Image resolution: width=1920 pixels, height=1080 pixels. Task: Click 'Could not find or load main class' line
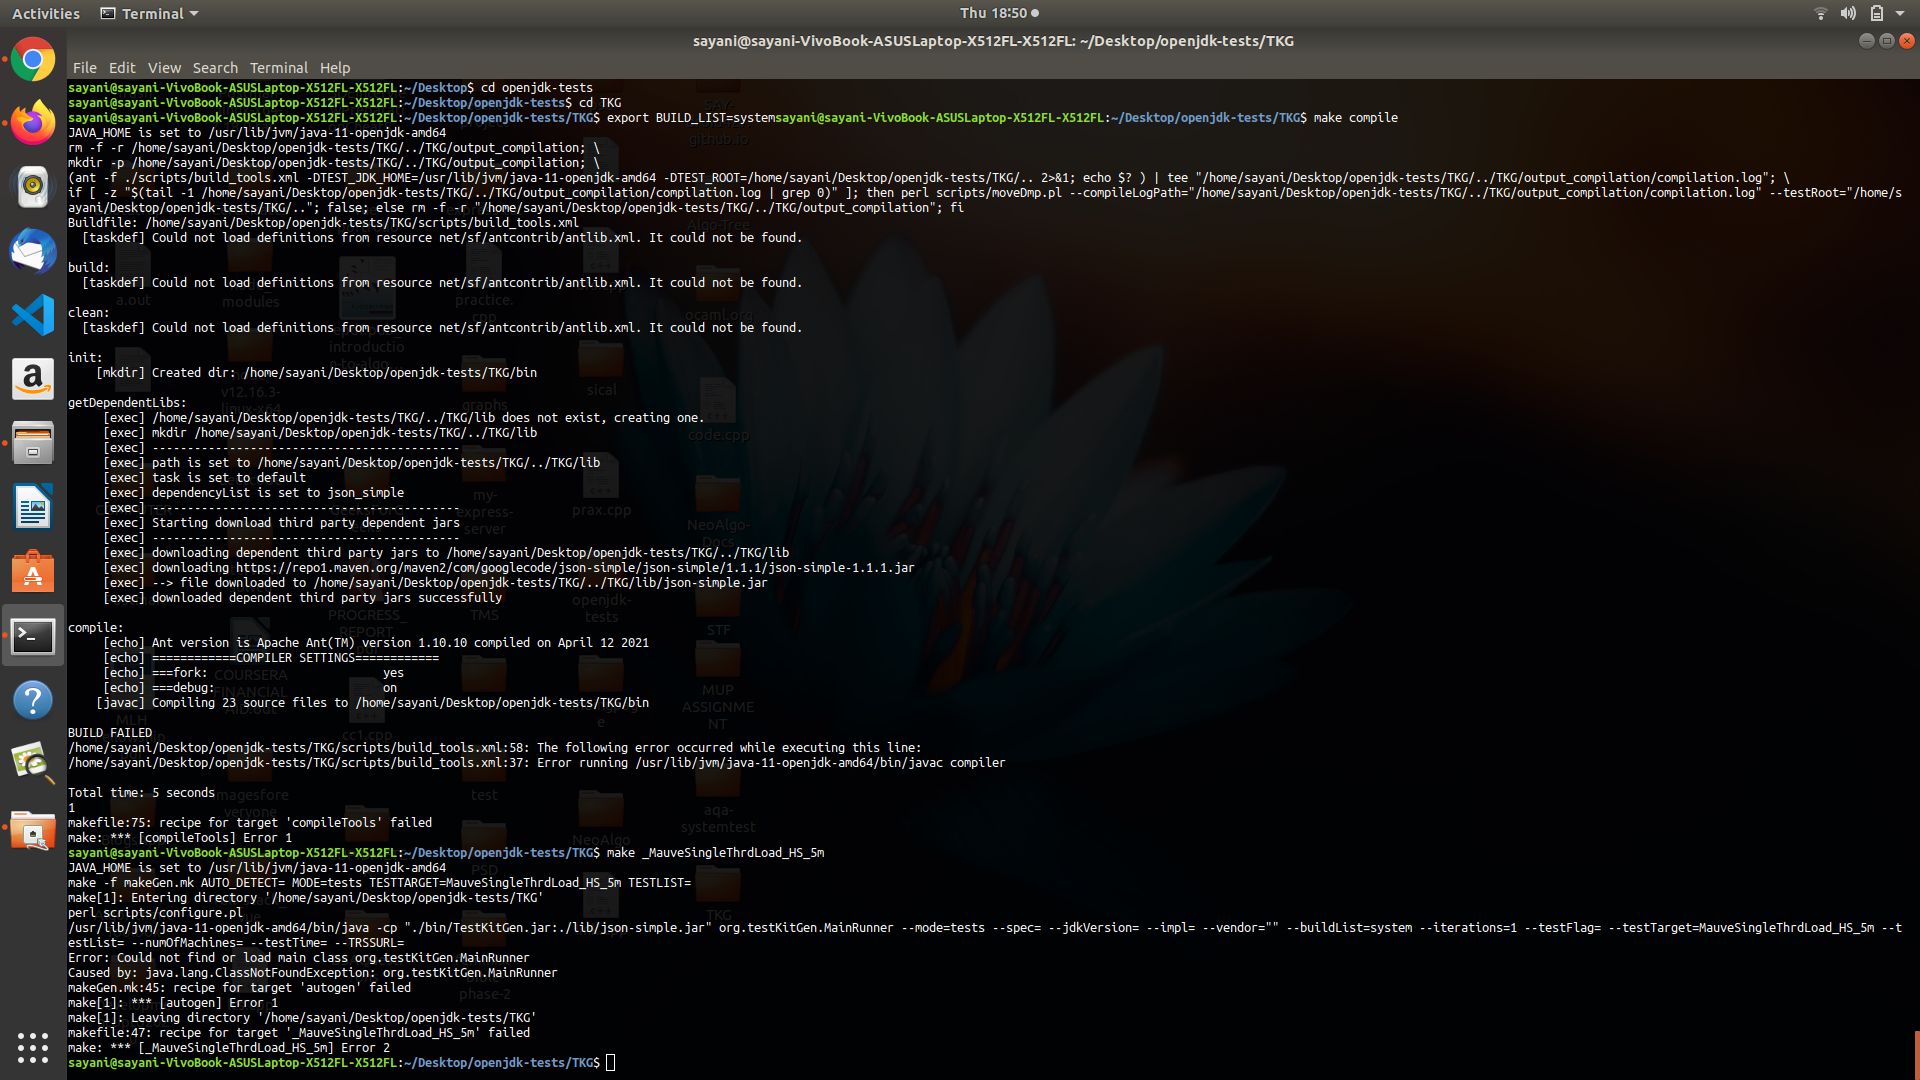[299, 958]
